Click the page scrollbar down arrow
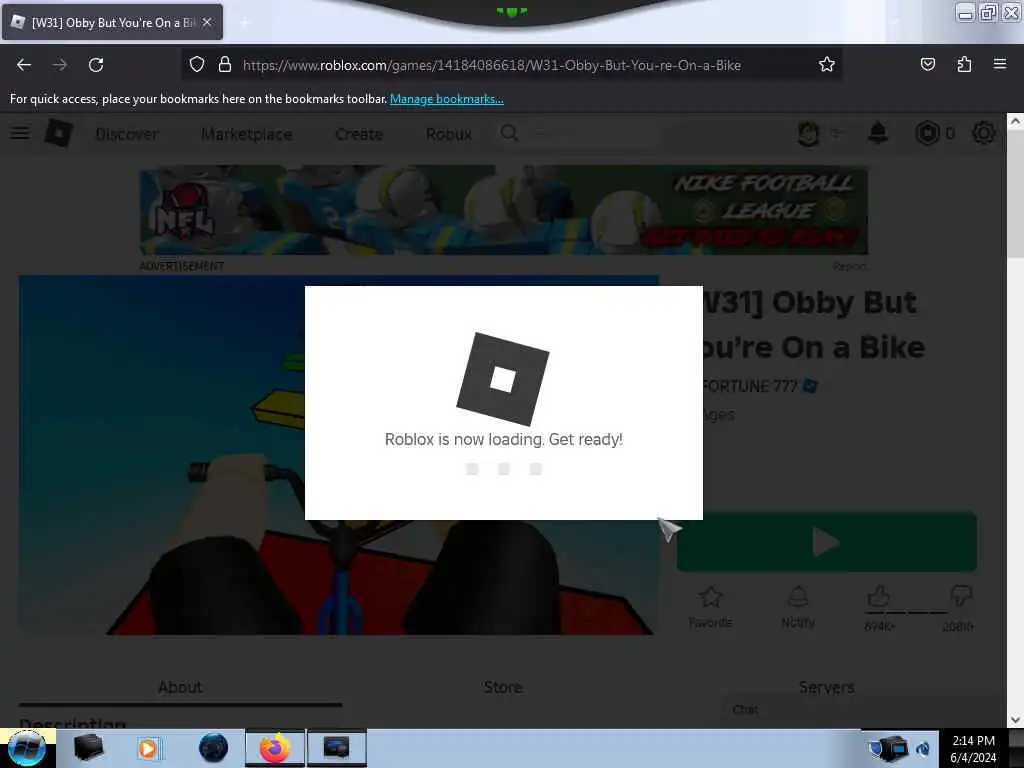This screenshot has width=1024, height=768. point(1015,720)
